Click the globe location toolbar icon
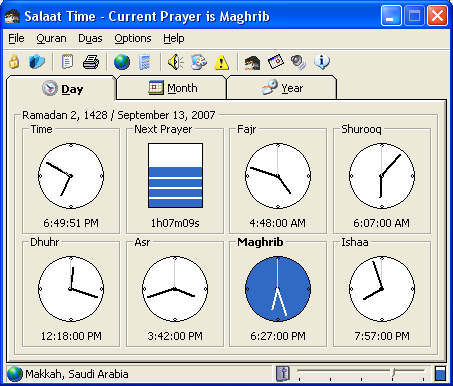The height and width of the screenshot is (386, 453). [x=122, y=62]
